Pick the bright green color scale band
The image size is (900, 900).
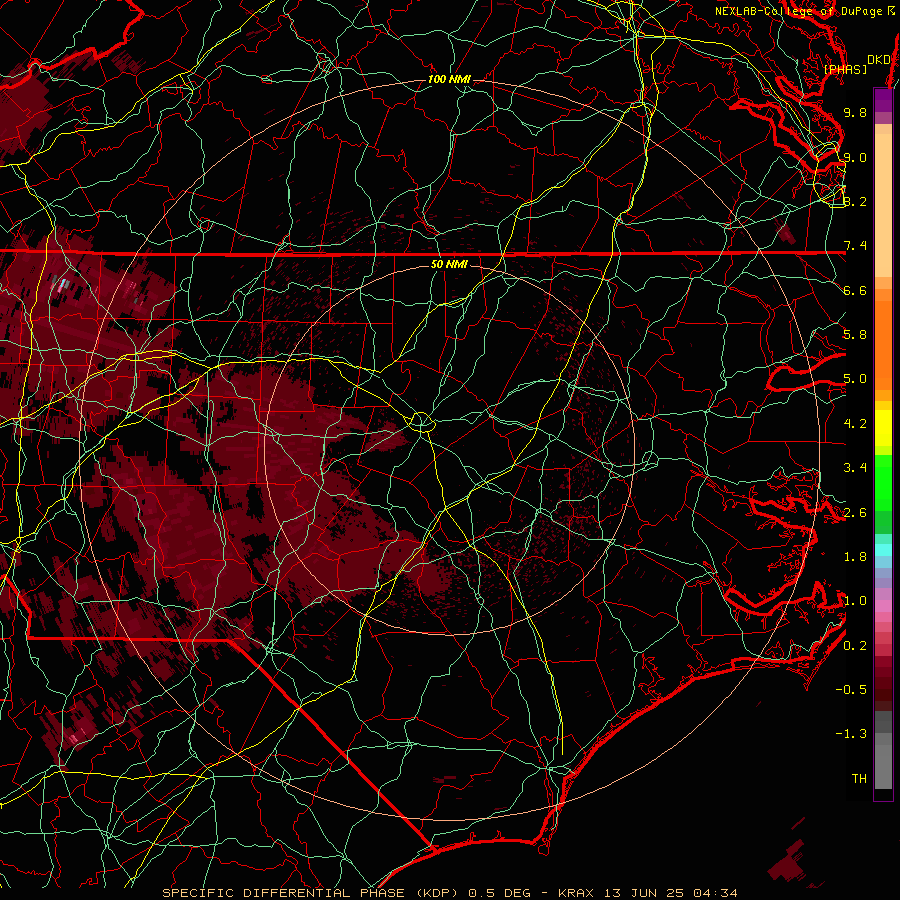pos(883,482)
